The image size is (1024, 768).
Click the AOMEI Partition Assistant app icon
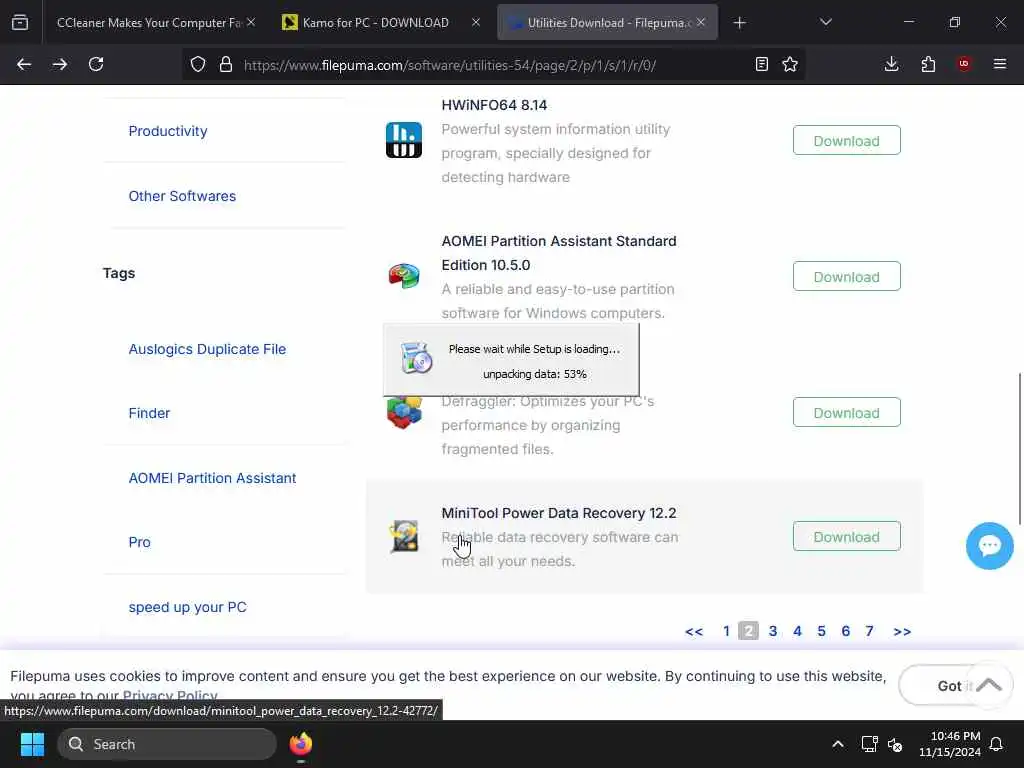[404, 276]
